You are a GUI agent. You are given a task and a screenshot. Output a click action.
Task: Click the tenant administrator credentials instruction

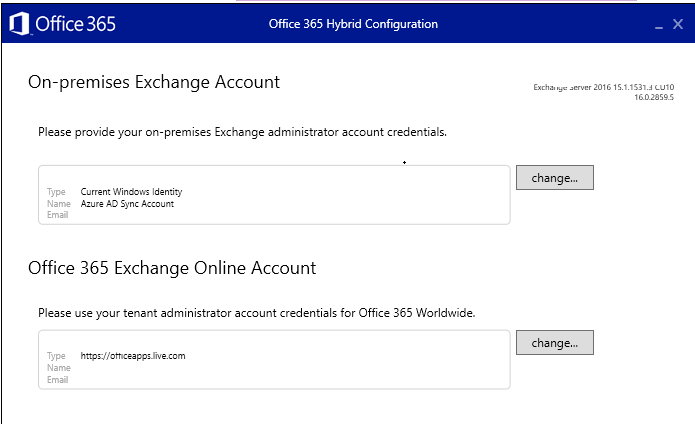tap(256, 313)
